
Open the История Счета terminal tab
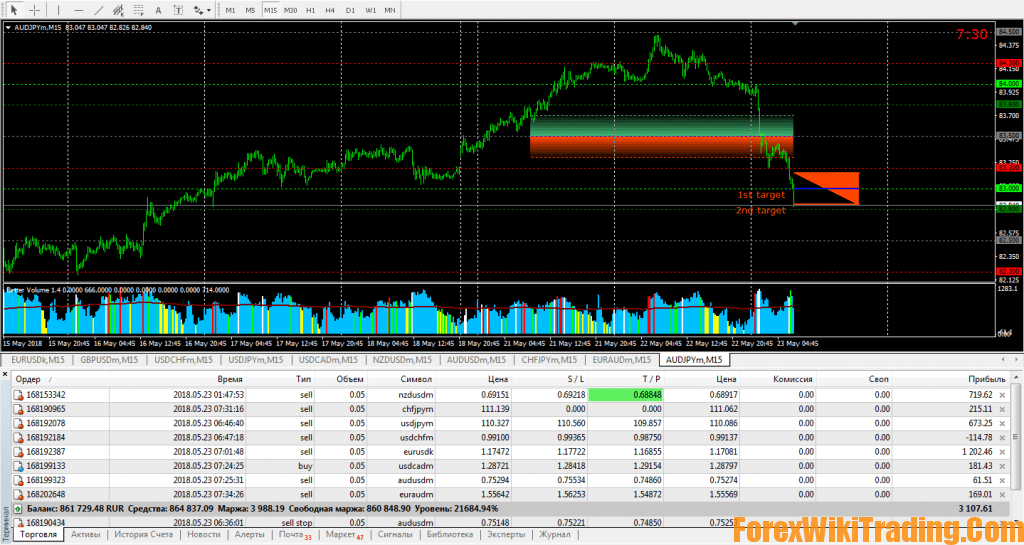pos(142,534)
